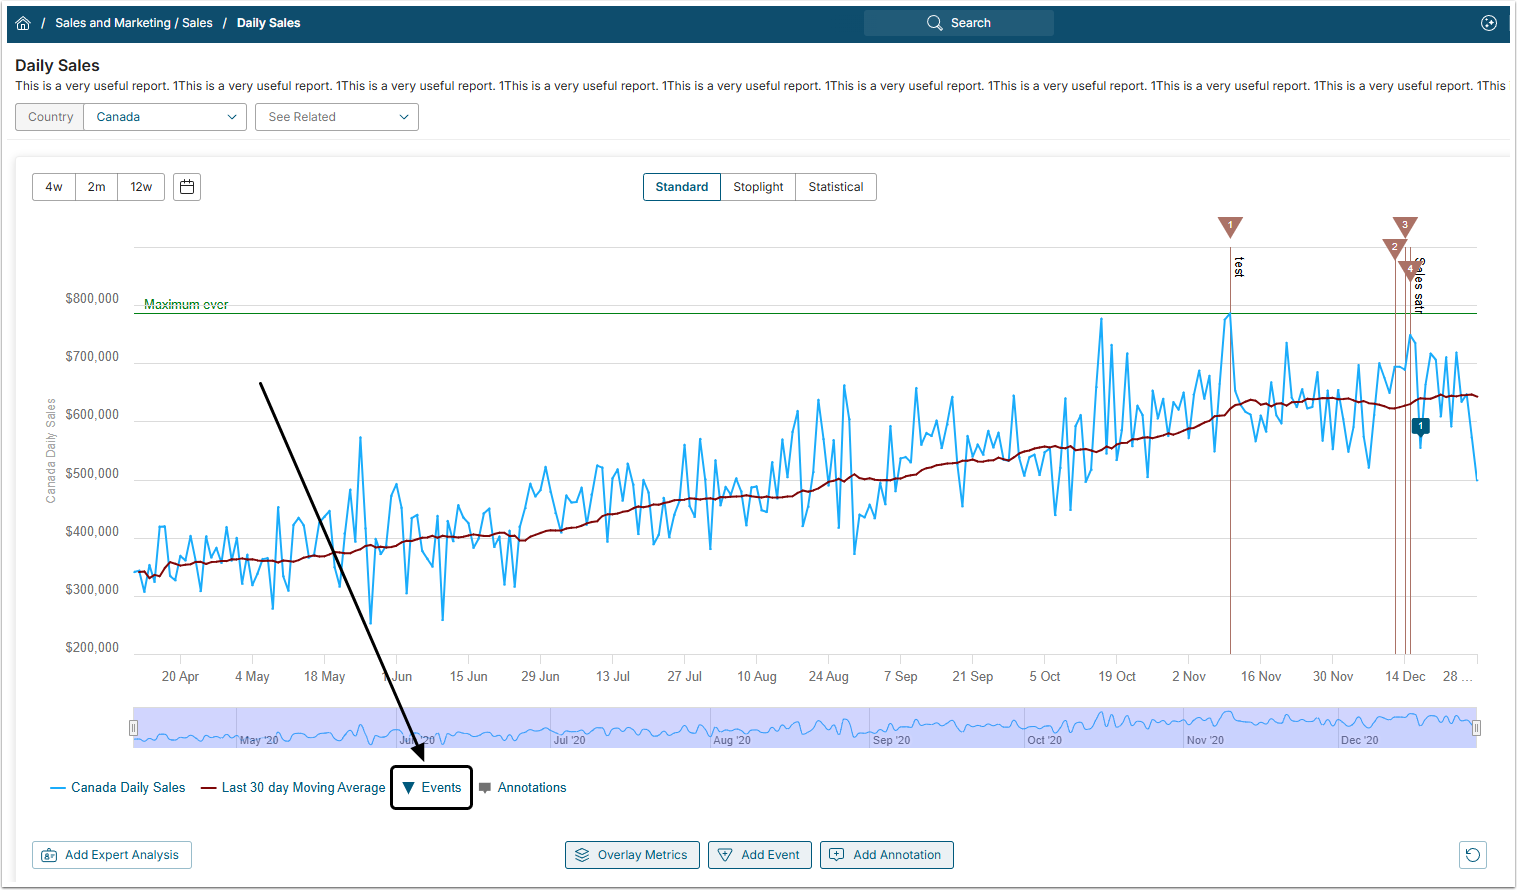This screenshot has height=890, width=1517.
Task: Open the calendar date picker icon
Action: (187, 187)
